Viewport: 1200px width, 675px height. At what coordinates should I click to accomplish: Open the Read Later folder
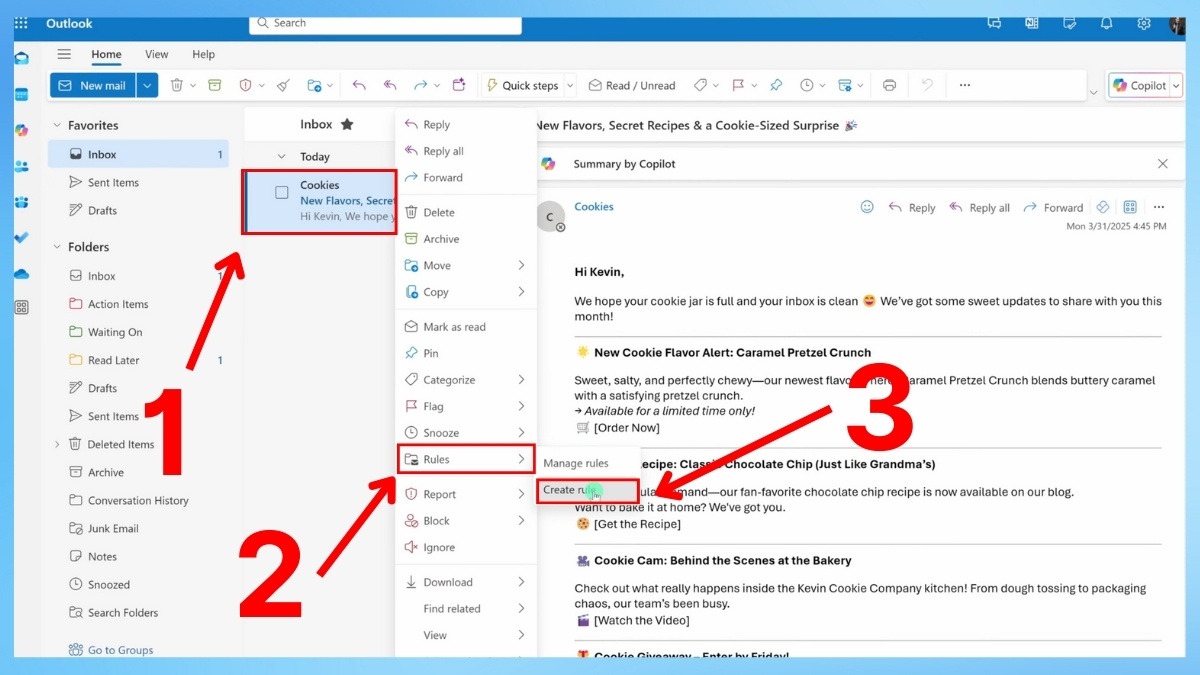click(114, 360)
